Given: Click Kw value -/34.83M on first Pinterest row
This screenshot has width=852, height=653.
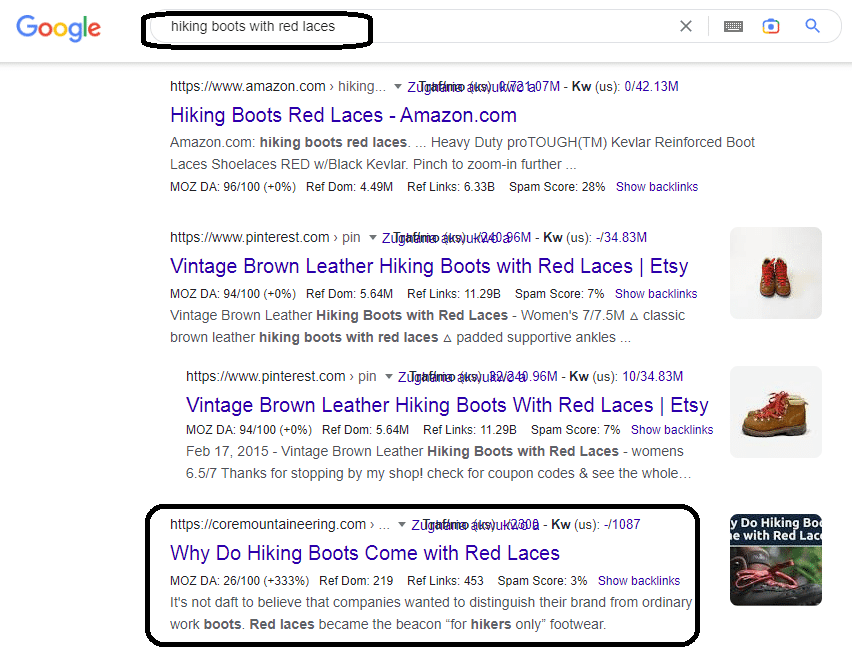Looking at the screenshot, I should coord(621,237).
